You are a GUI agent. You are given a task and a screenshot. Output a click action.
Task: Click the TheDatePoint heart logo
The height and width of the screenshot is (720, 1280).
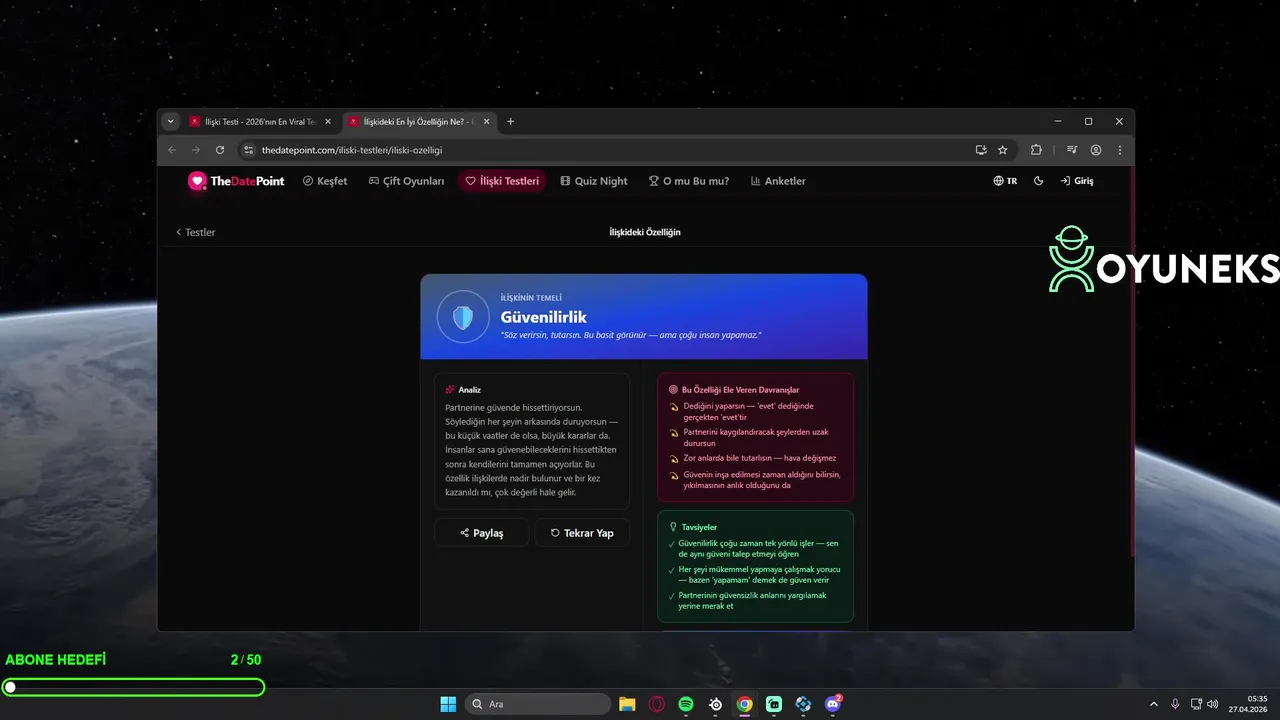(x=197, y=181)
